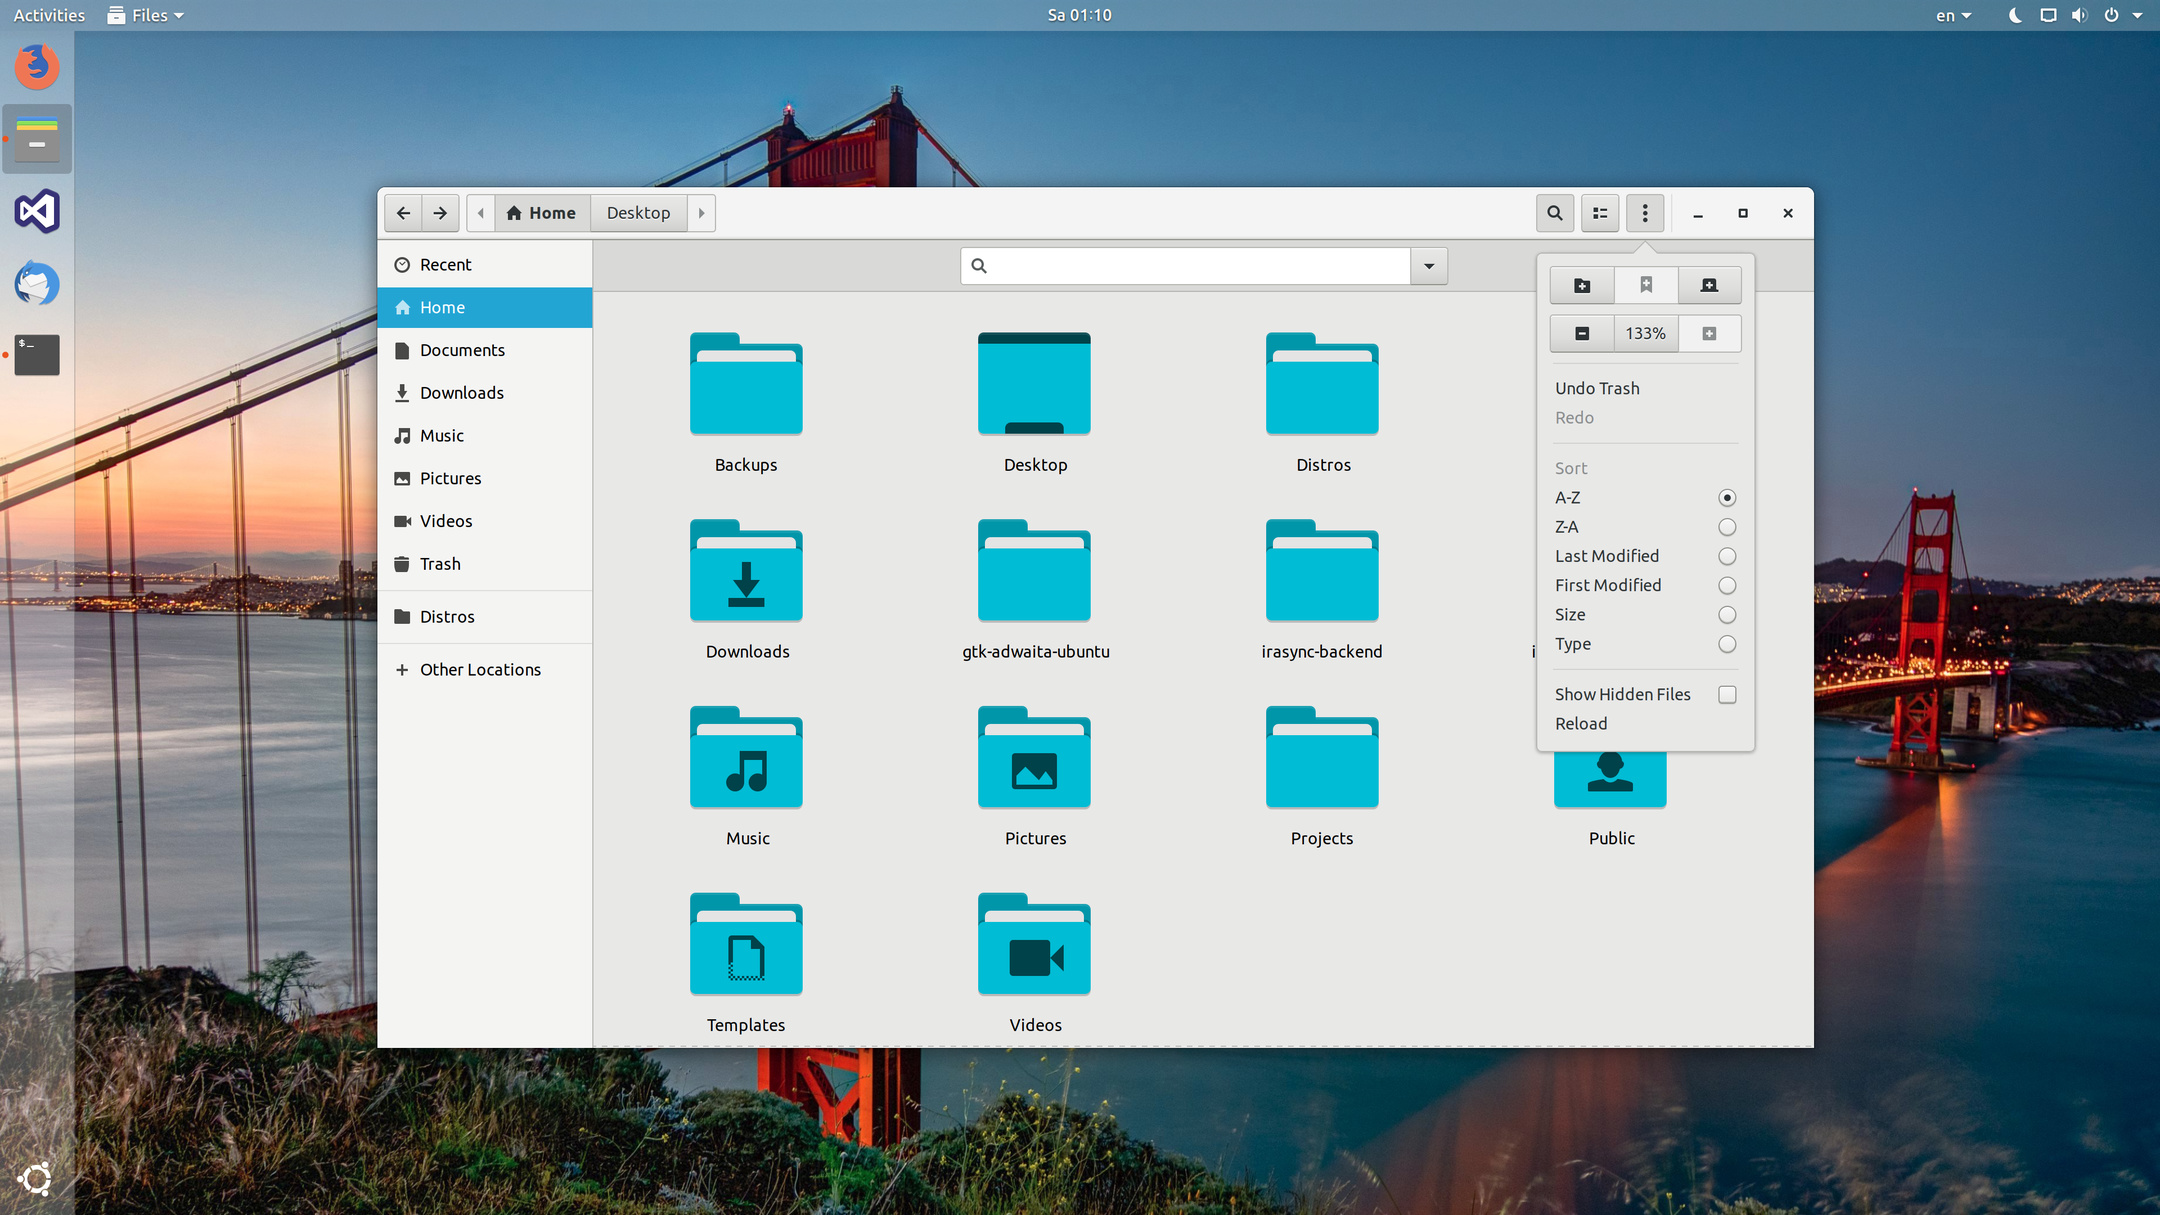The height and width of the screenshot is (1215, 2160).
Task: Click the search magnifier button in header bar
Action: pyautogui.click(x=1554, y=213)
